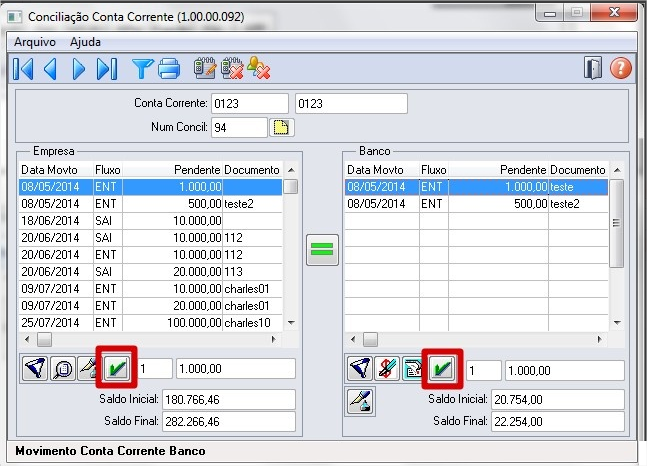Select Banco row 500,00 teste2
Viewport: 647px width, 466px height.
click(477, 204)
